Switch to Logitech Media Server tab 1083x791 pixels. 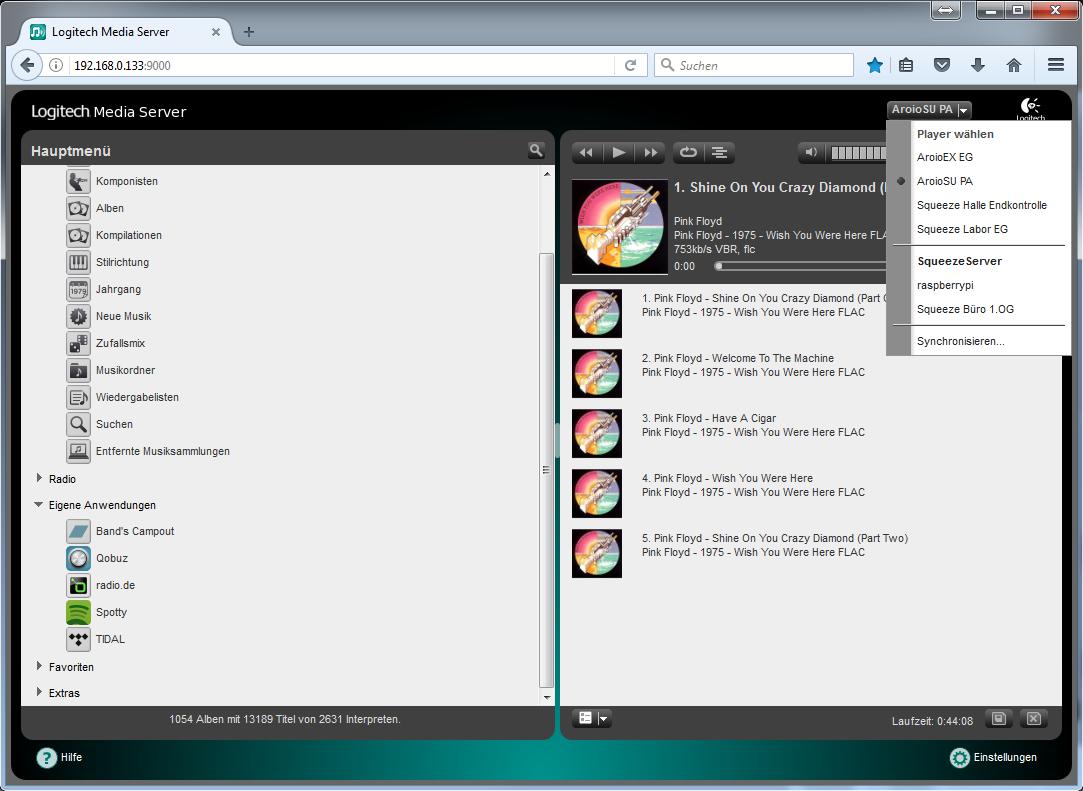pyautogui.click(x=126, y=32)
